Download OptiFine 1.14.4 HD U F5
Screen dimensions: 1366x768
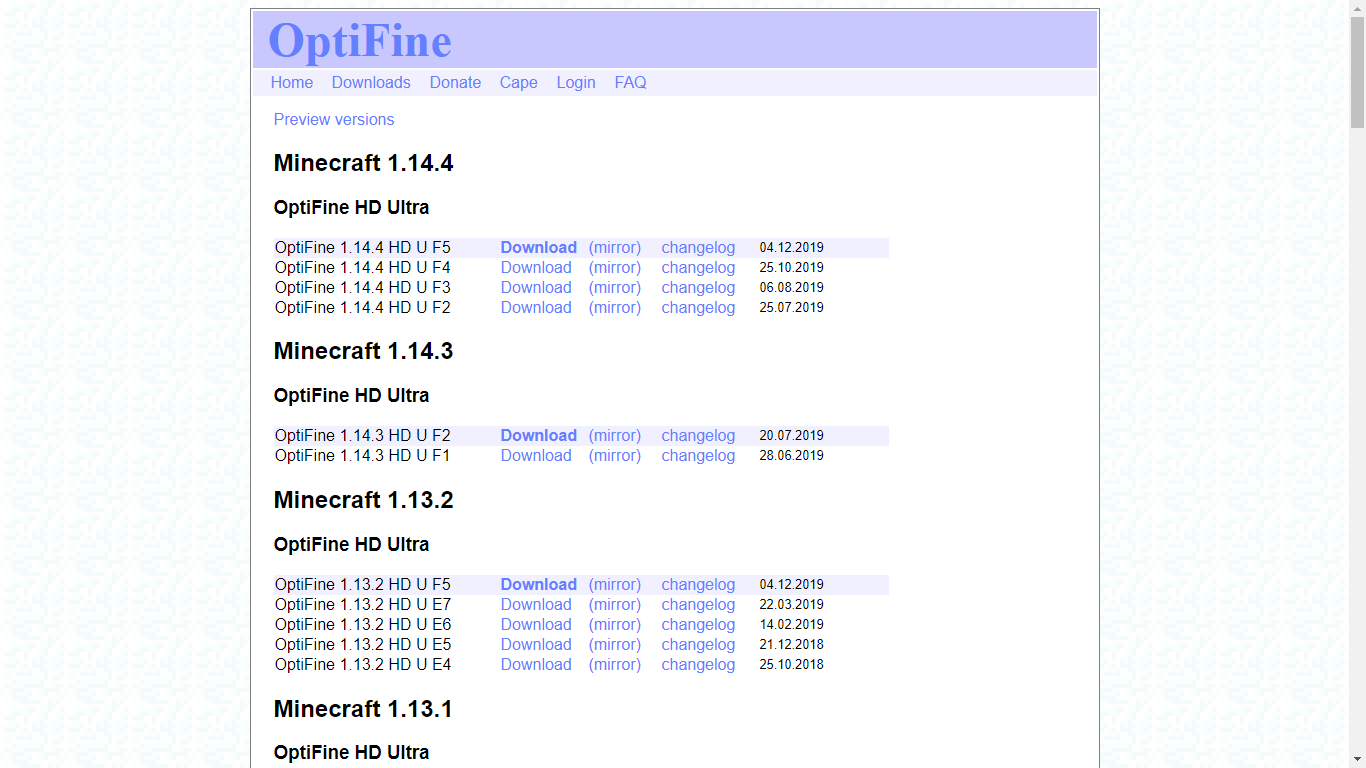pos(539,248)
